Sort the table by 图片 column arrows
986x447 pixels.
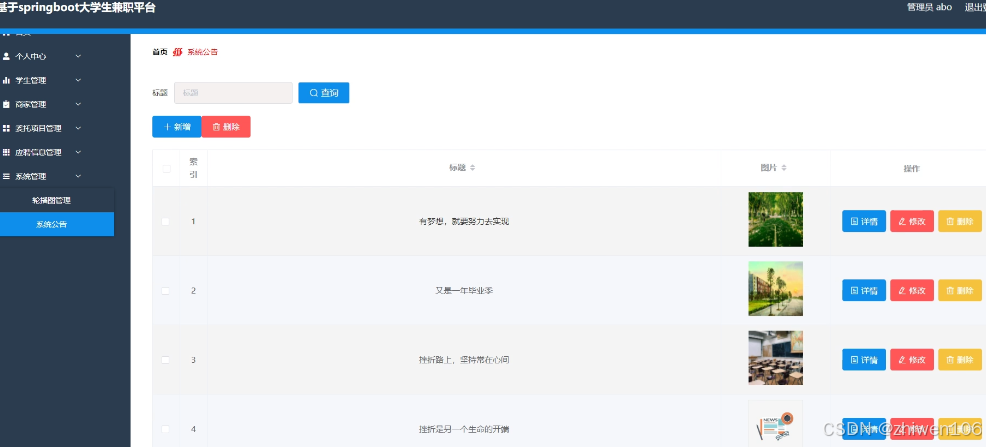click(x=784, y=168)
